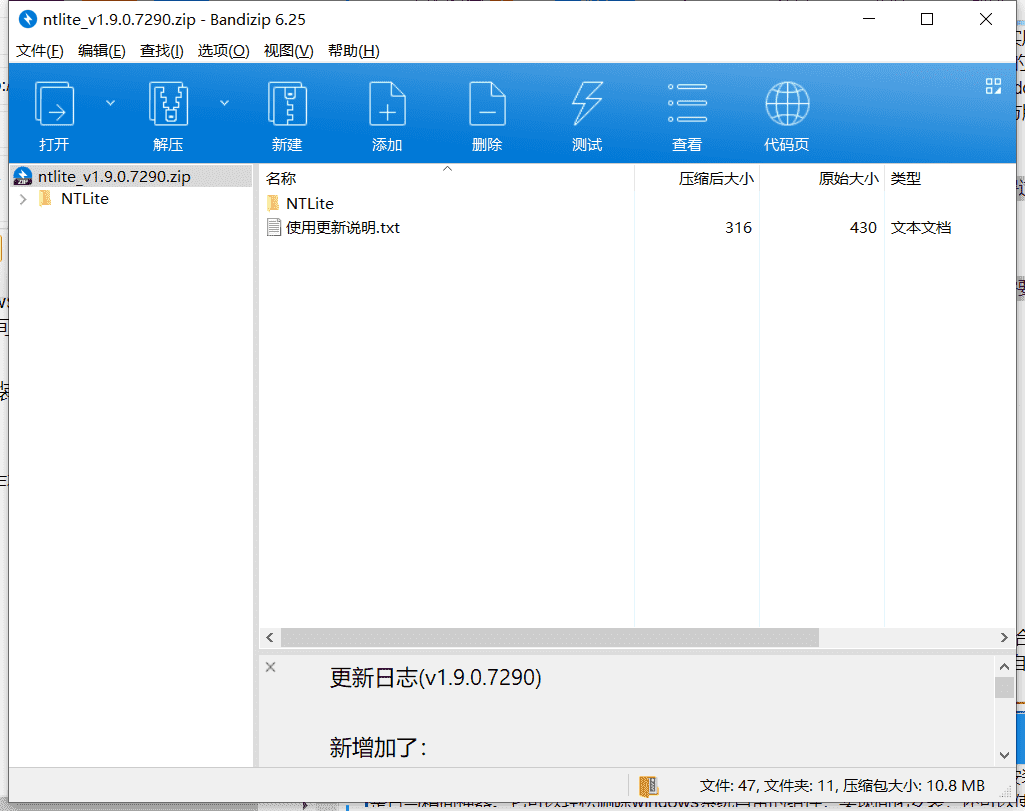1025x811 pixels.
Task: Click the 测试 (Test archive) lightning icon
Action: click(587, 104)
